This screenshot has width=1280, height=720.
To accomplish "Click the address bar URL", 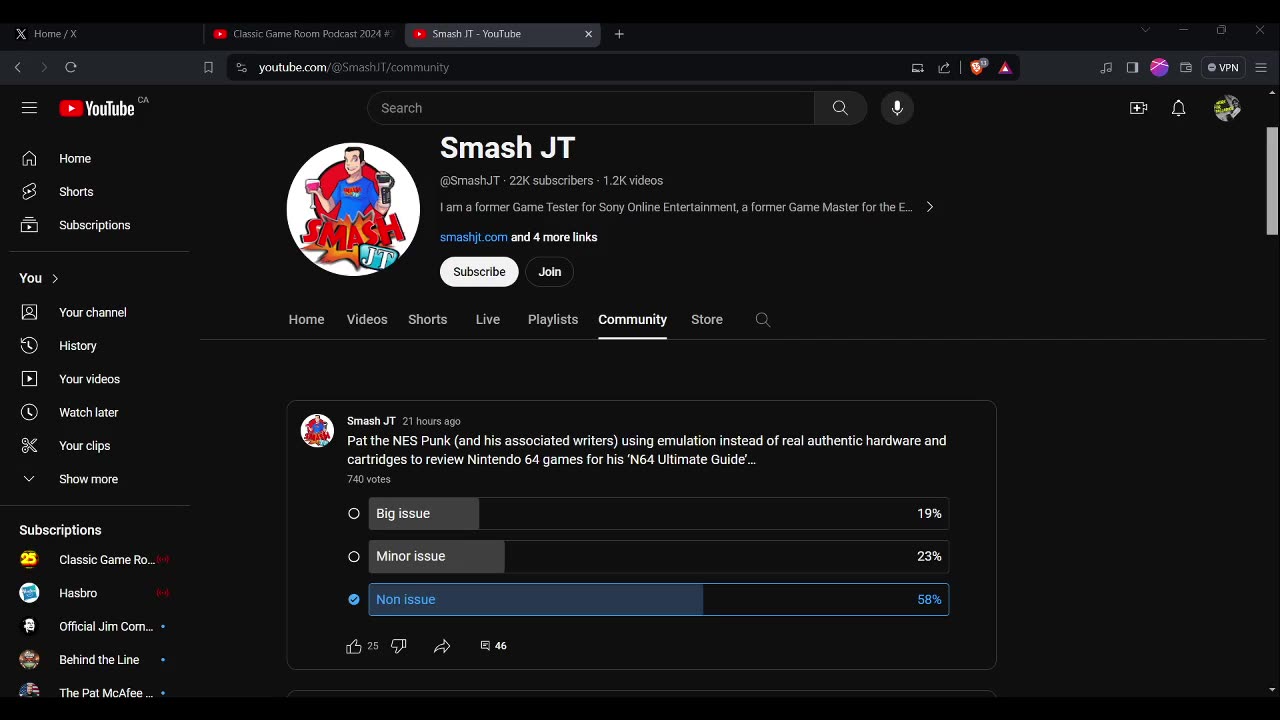I will 354,68.
